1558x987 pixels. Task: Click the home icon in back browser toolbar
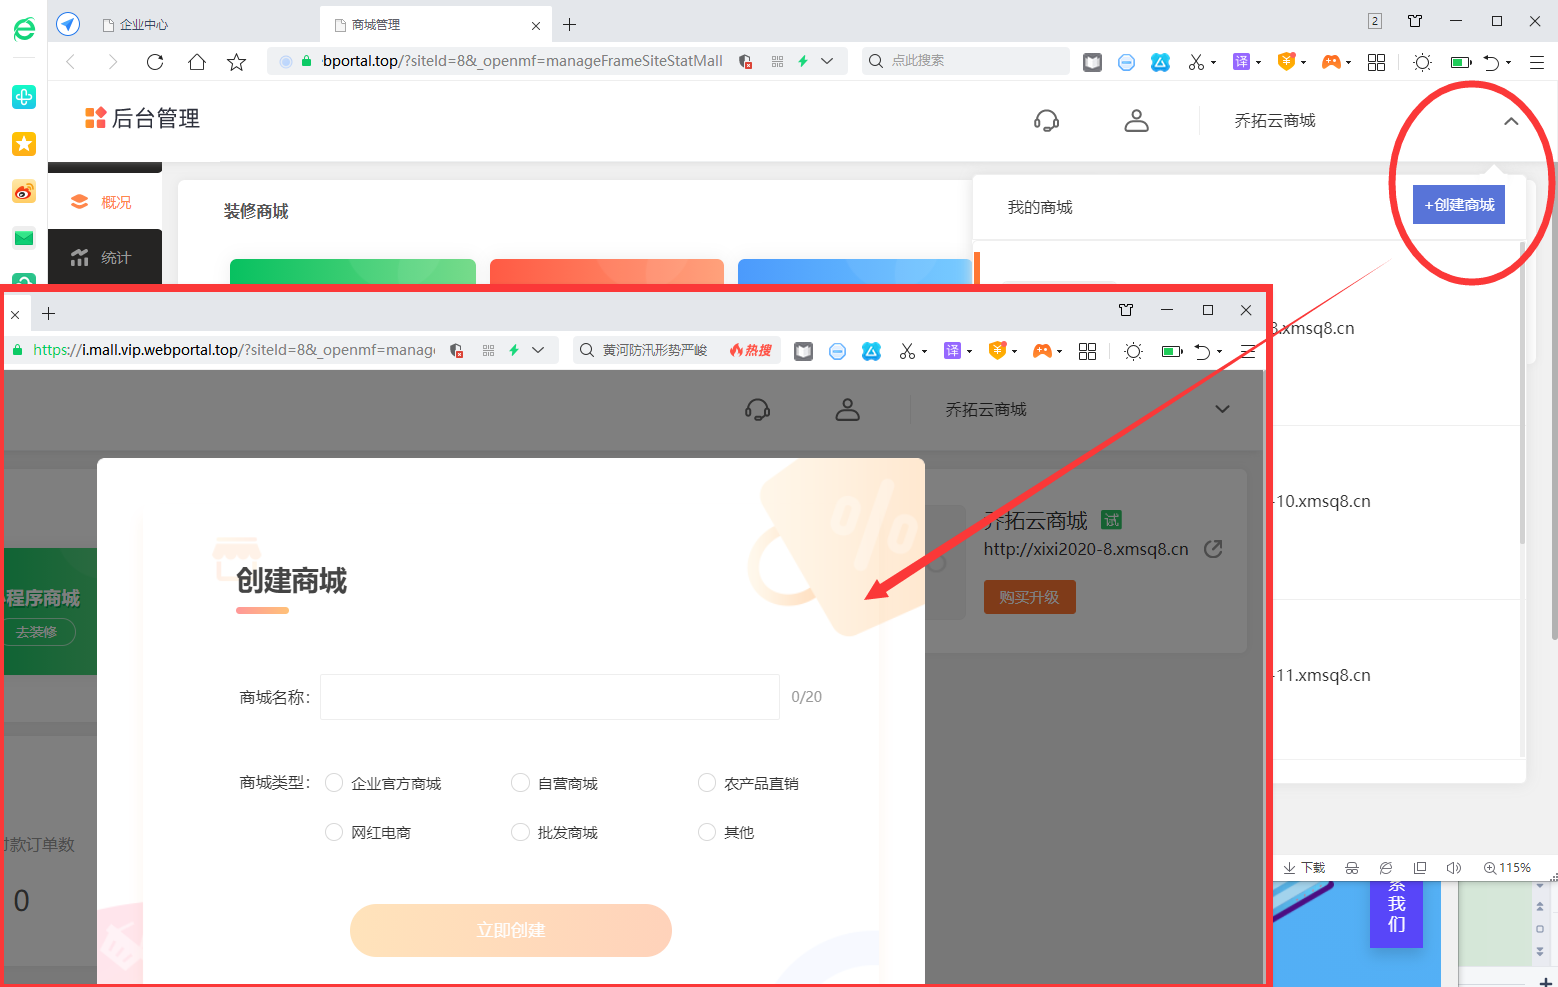197,62
